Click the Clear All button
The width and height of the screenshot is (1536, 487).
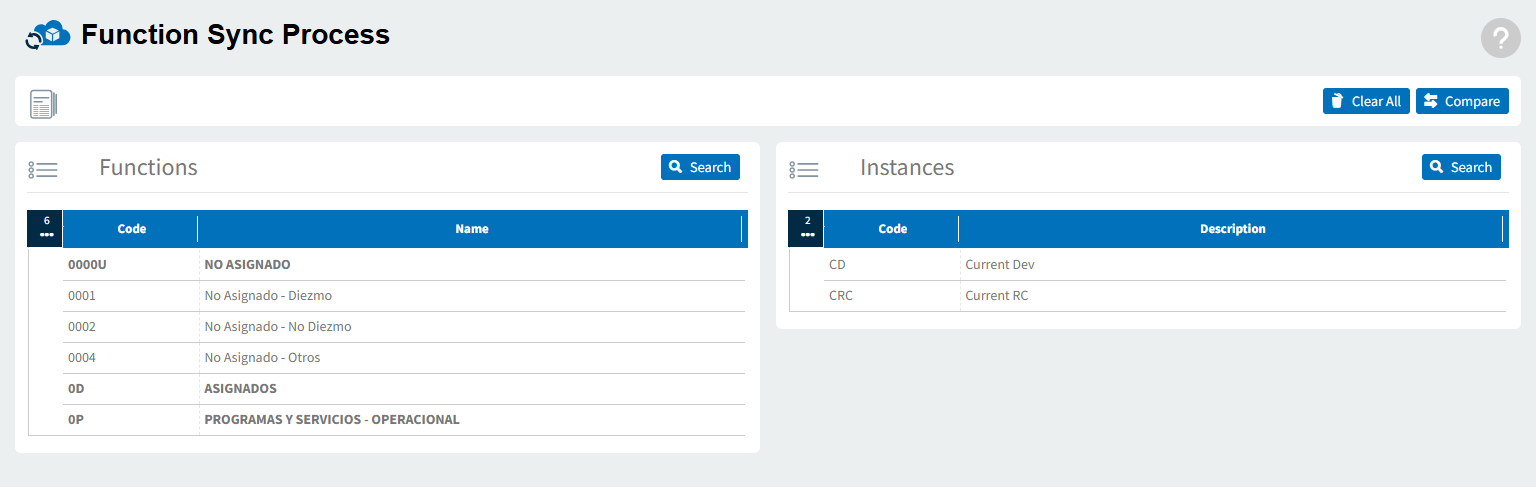1366,101
